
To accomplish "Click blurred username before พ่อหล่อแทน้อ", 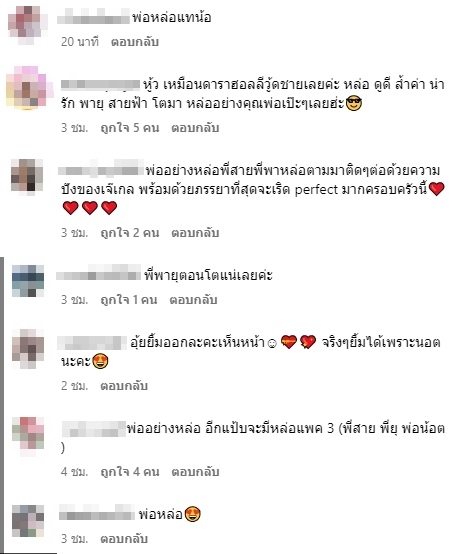I will tap(94, 17).
